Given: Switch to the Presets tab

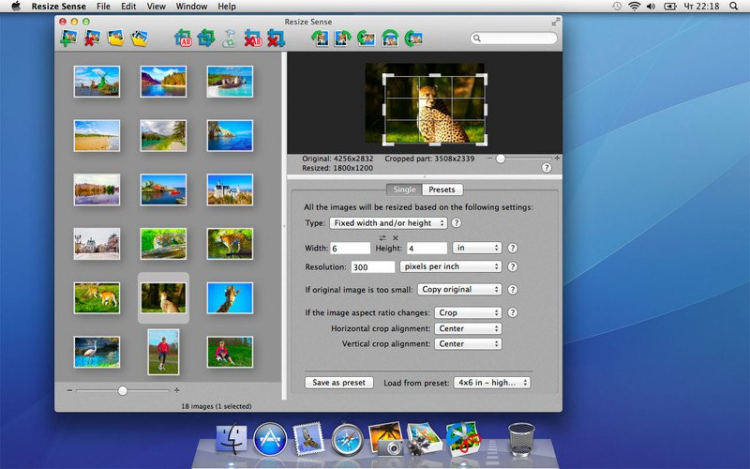Looking at the screenshot, I should pyautogui.click(x=441, y=189).
